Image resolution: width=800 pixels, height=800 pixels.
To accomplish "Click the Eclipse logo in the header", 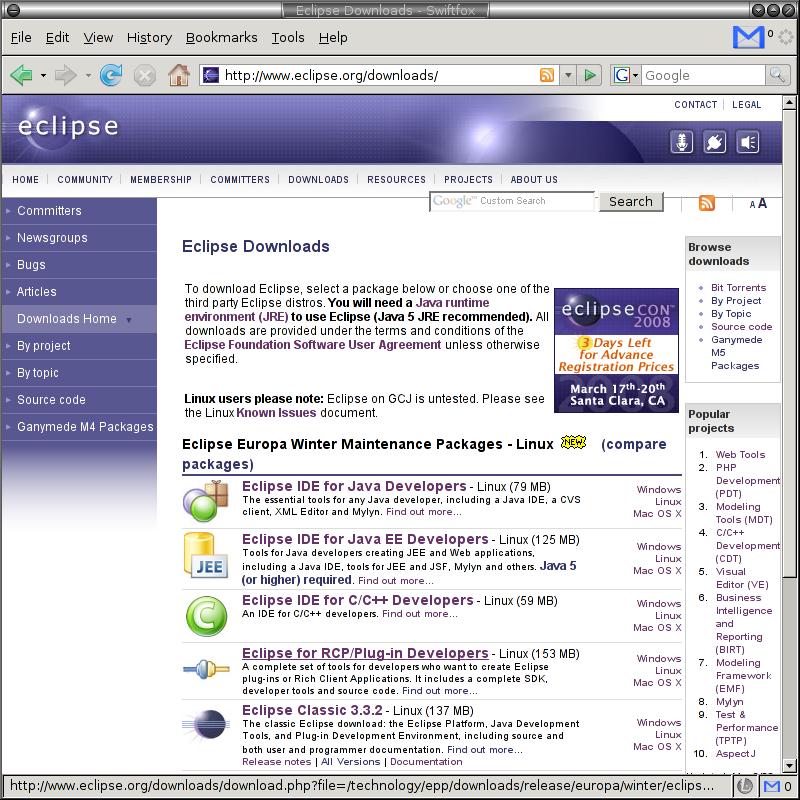I will (68, 126).
